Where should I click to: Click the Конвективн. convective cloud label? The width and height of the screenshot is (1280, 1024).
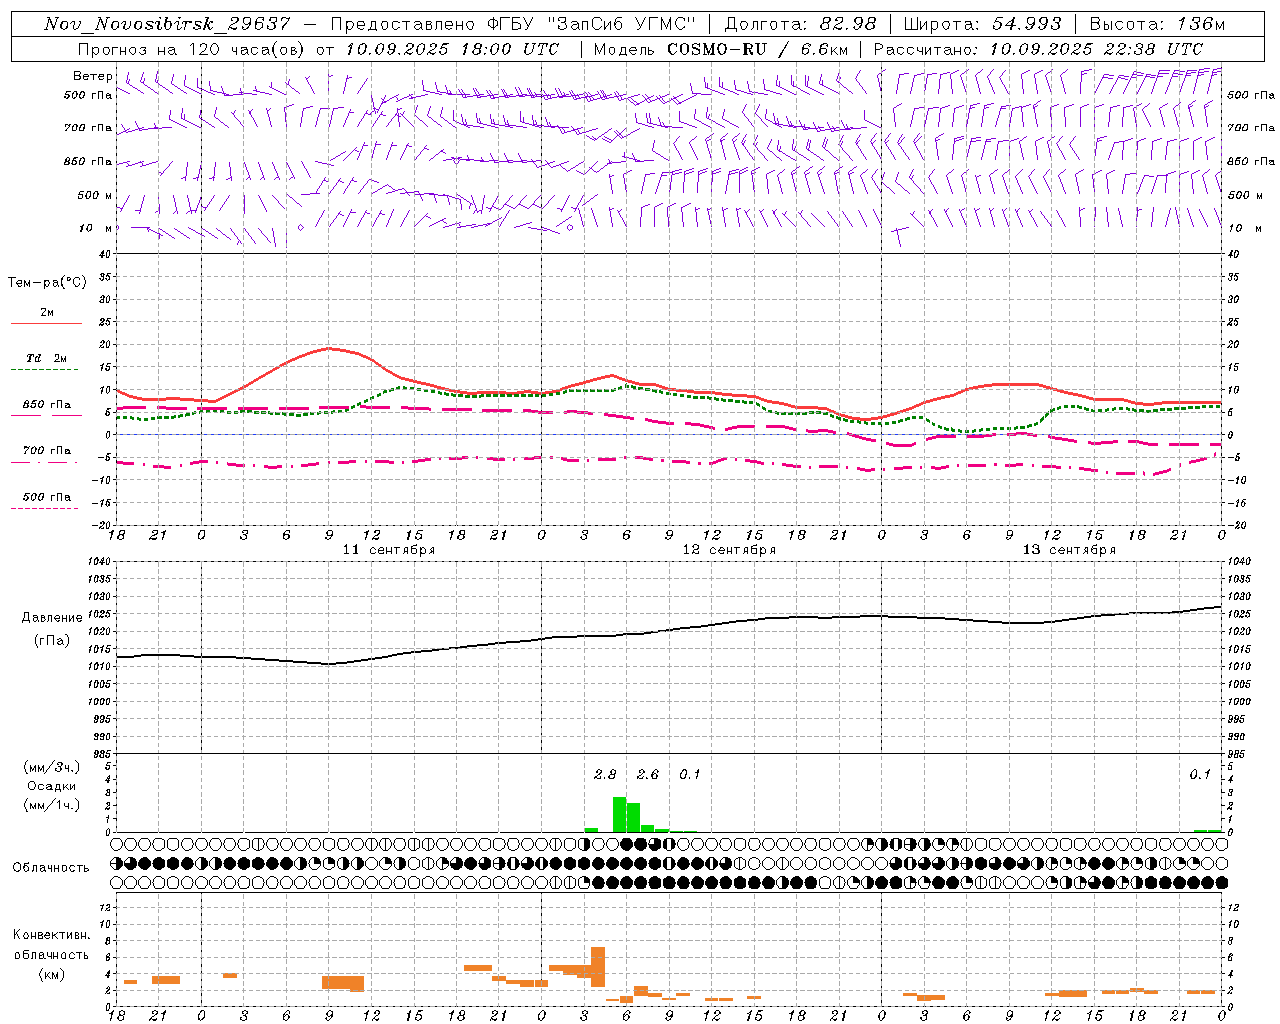51,935
